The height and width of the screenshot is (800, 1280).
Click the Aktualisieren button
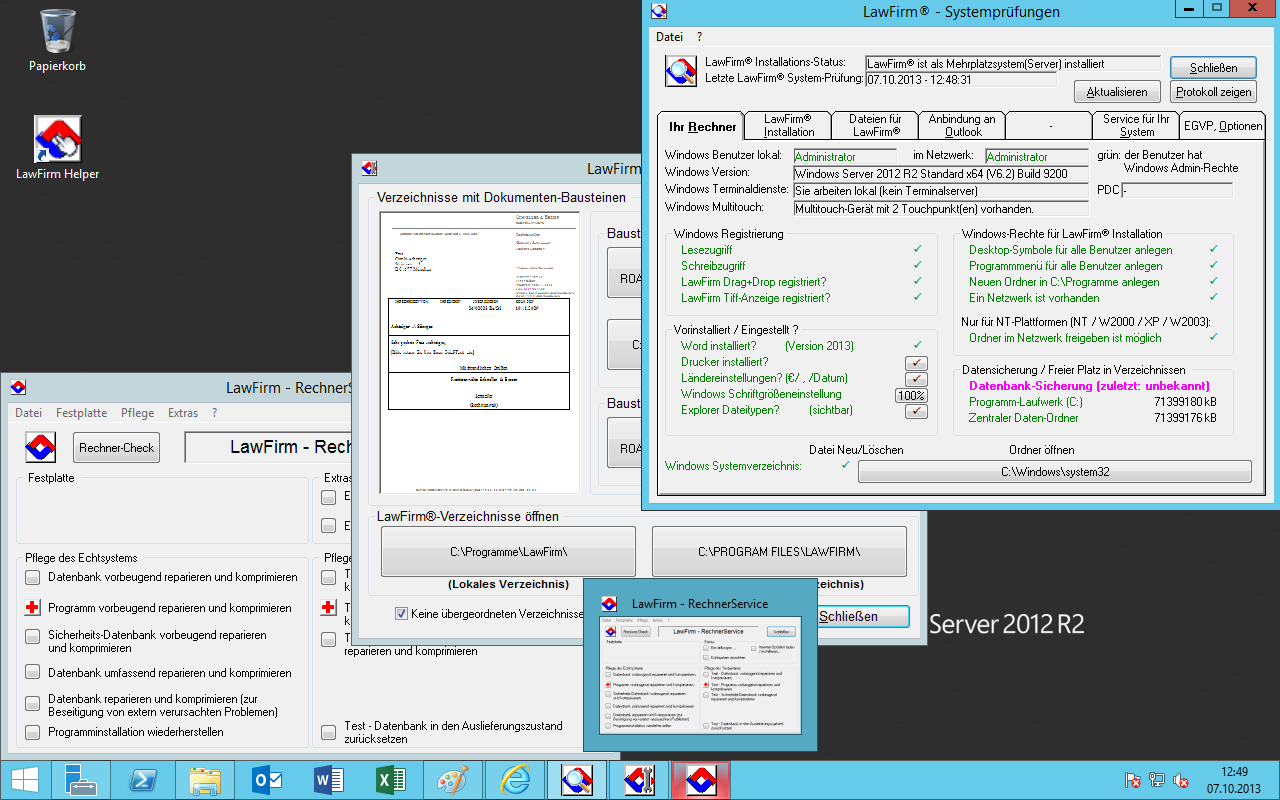(1117, 91)
